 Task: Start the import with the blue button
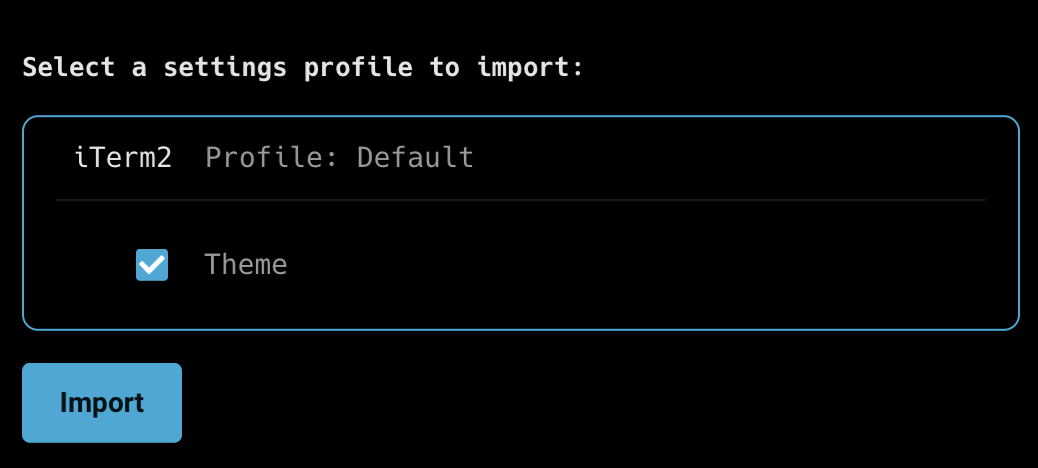(102, 403)
